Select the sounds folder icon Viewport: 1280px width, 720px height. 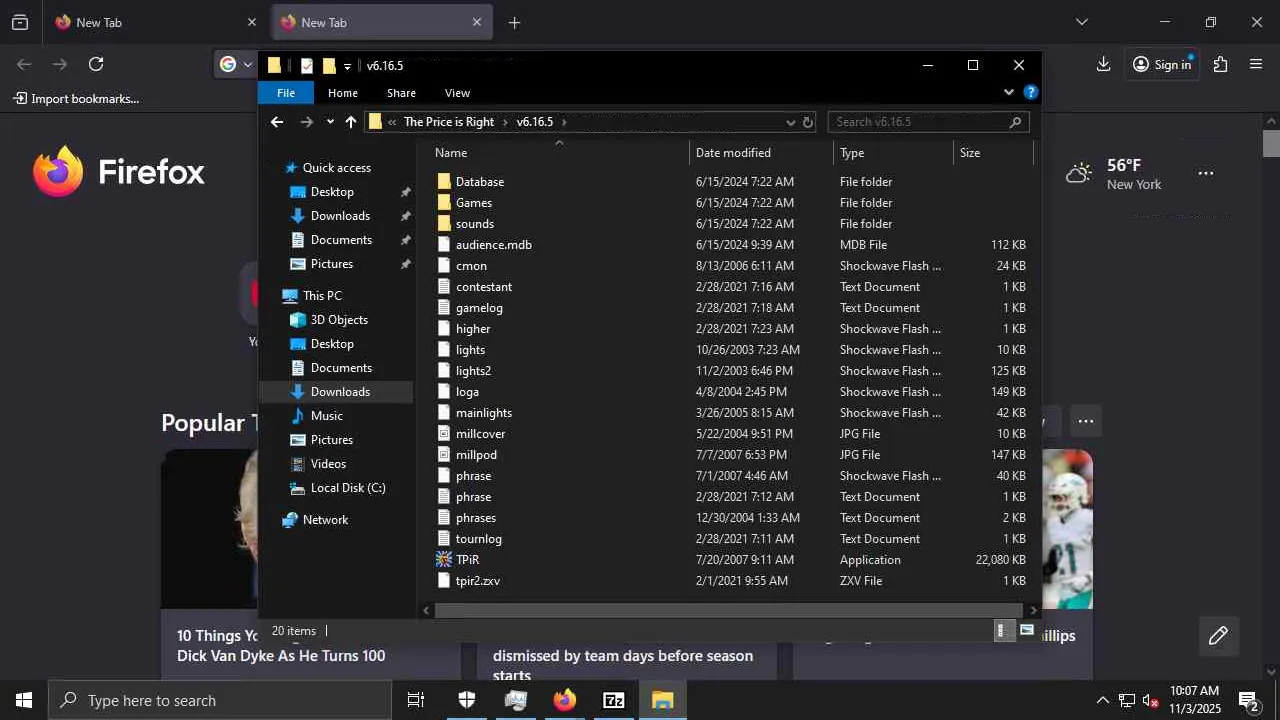coord(444,224)
